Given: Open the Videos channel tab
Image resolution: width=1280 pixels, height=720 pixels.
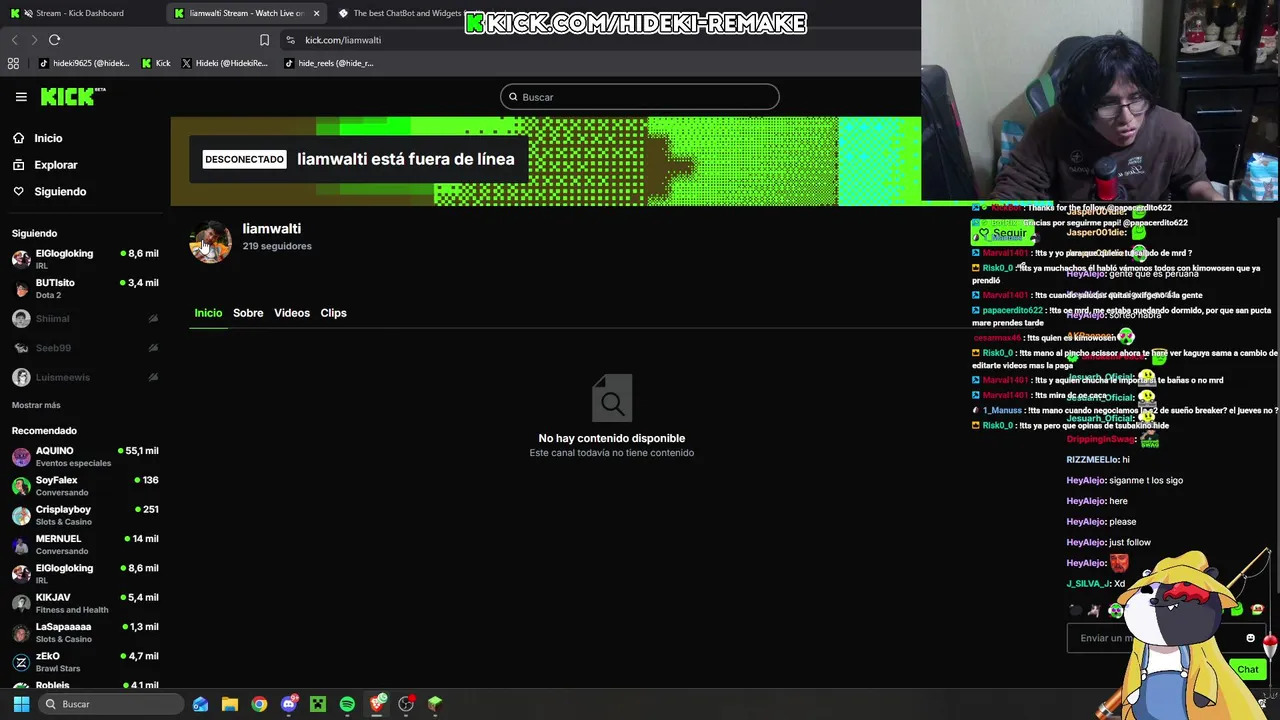Looking at the screenshot, I should click(x=292, y=313).
